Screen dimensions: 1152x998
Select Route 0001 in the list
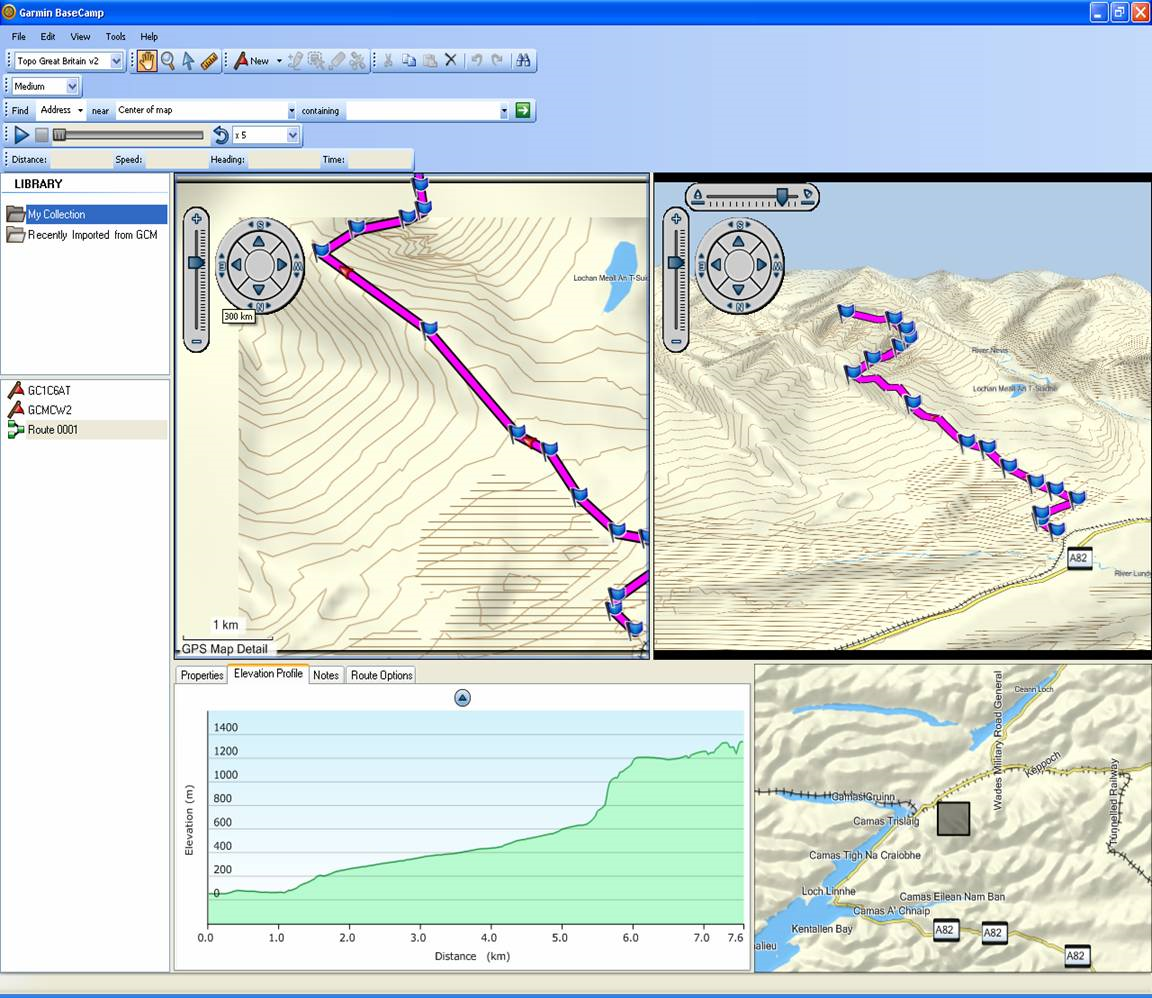pos(52,430)
